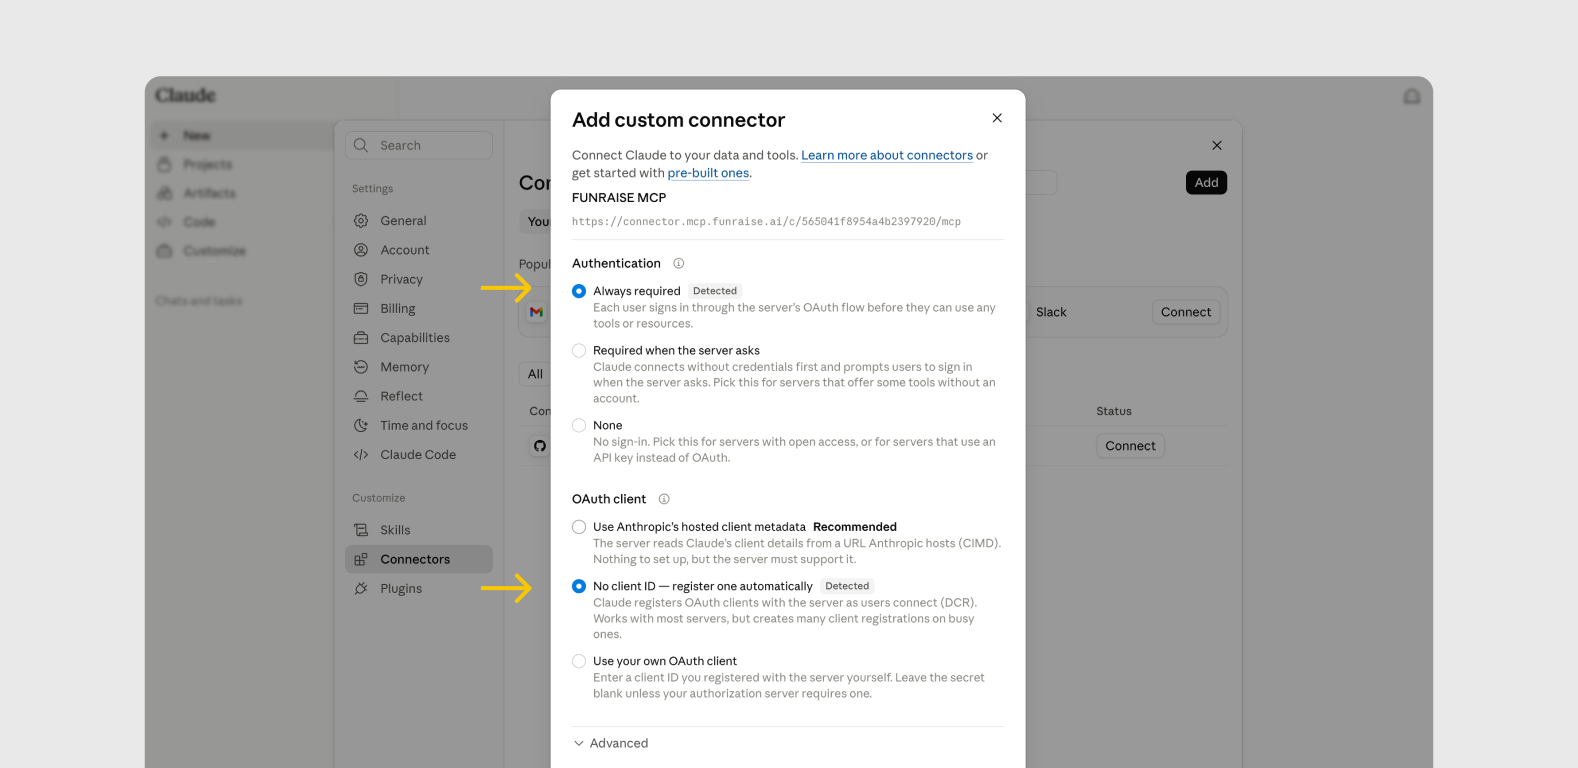Click the Time and focus moon icon
1578x768 pixels.
361,425
